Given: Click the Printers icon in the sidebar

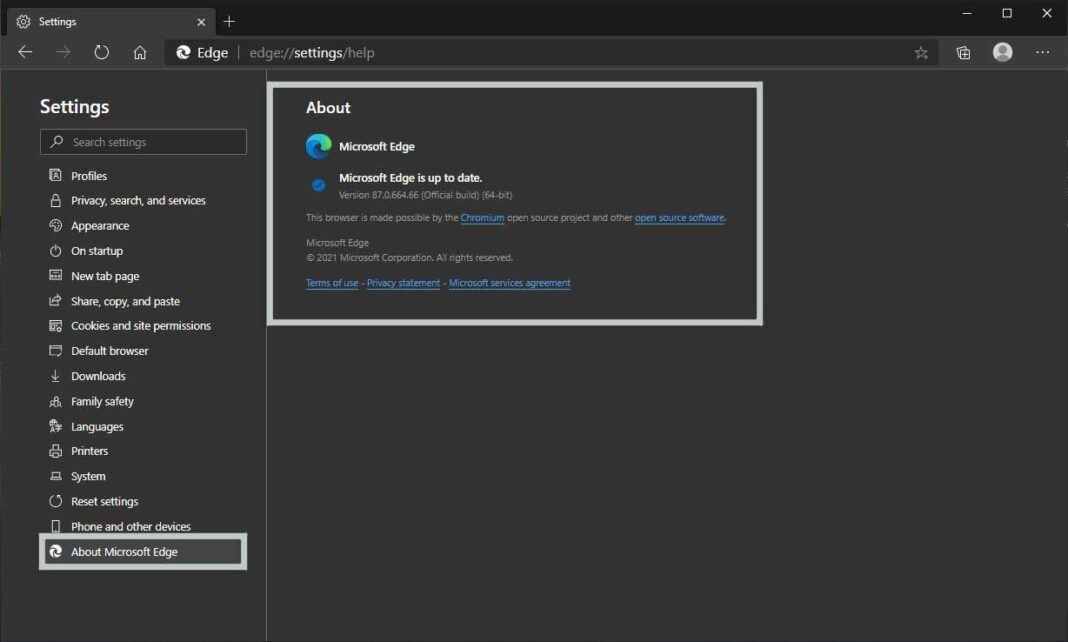Looking at the screenshot, I should pos(55,451).
